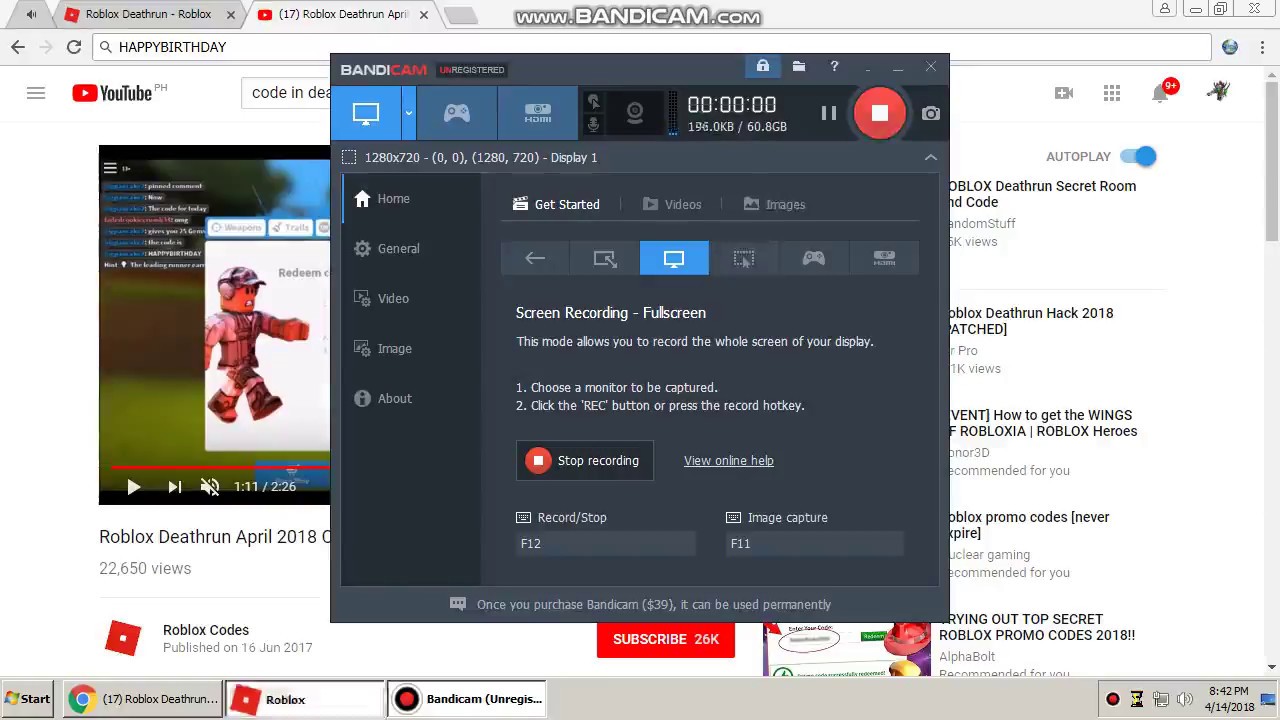The height and width of the screenshot is (720, 1280).
Task: Select HDMI device icon in mode row
Action: point(884,258)
